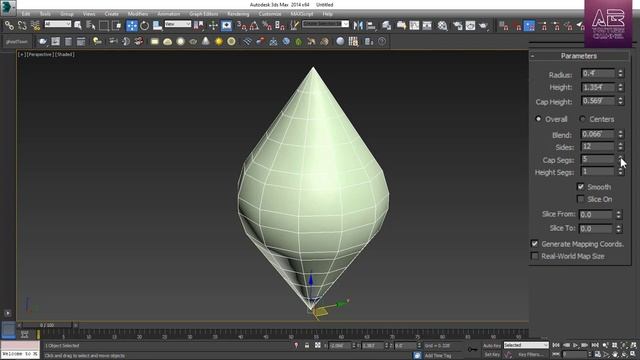Click the Play Animation button
Screen dimensions: 640x360
(576, 345)
